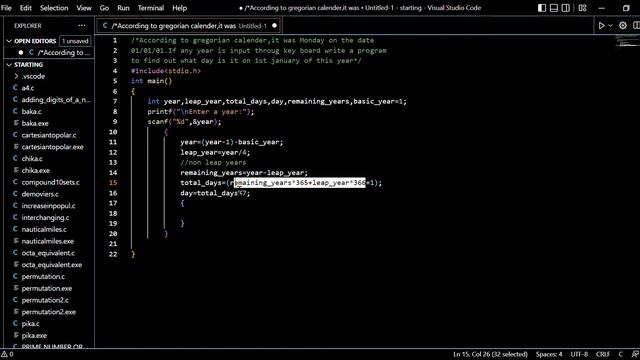Click the 'EXPLORER' panel title
The height and width of the screenshot is (360, 640).
[x=28, y=26]
